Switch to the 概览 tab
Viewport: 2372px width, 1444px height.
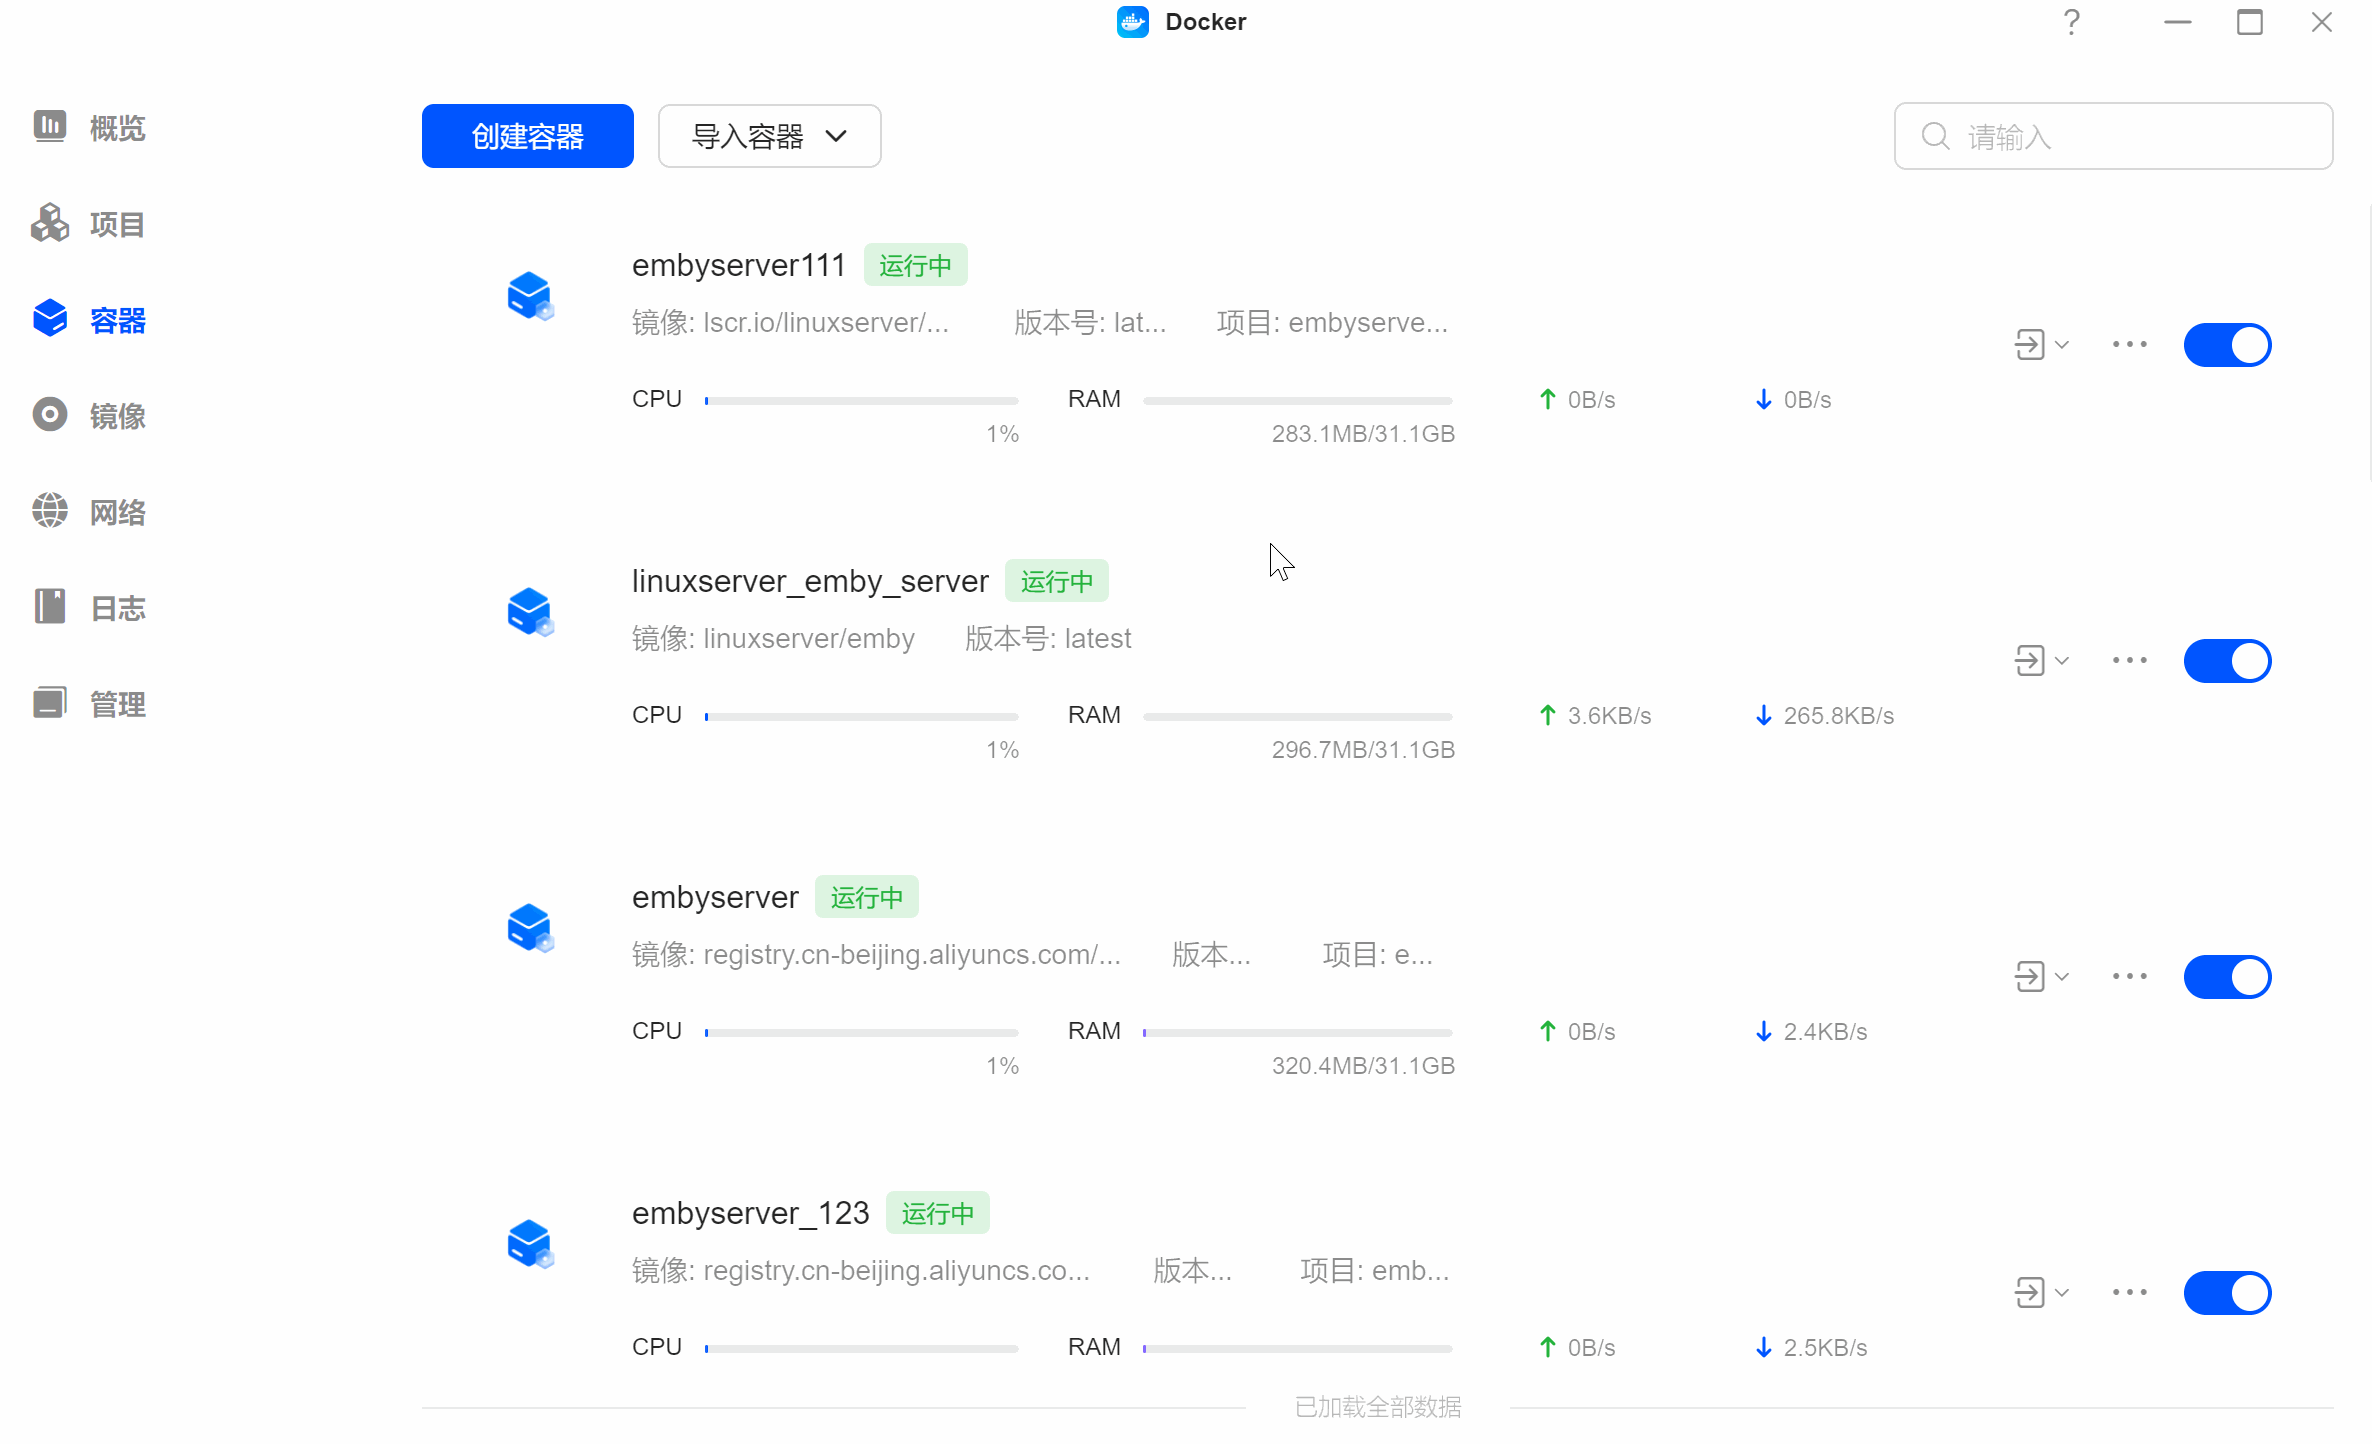(117, 128)
